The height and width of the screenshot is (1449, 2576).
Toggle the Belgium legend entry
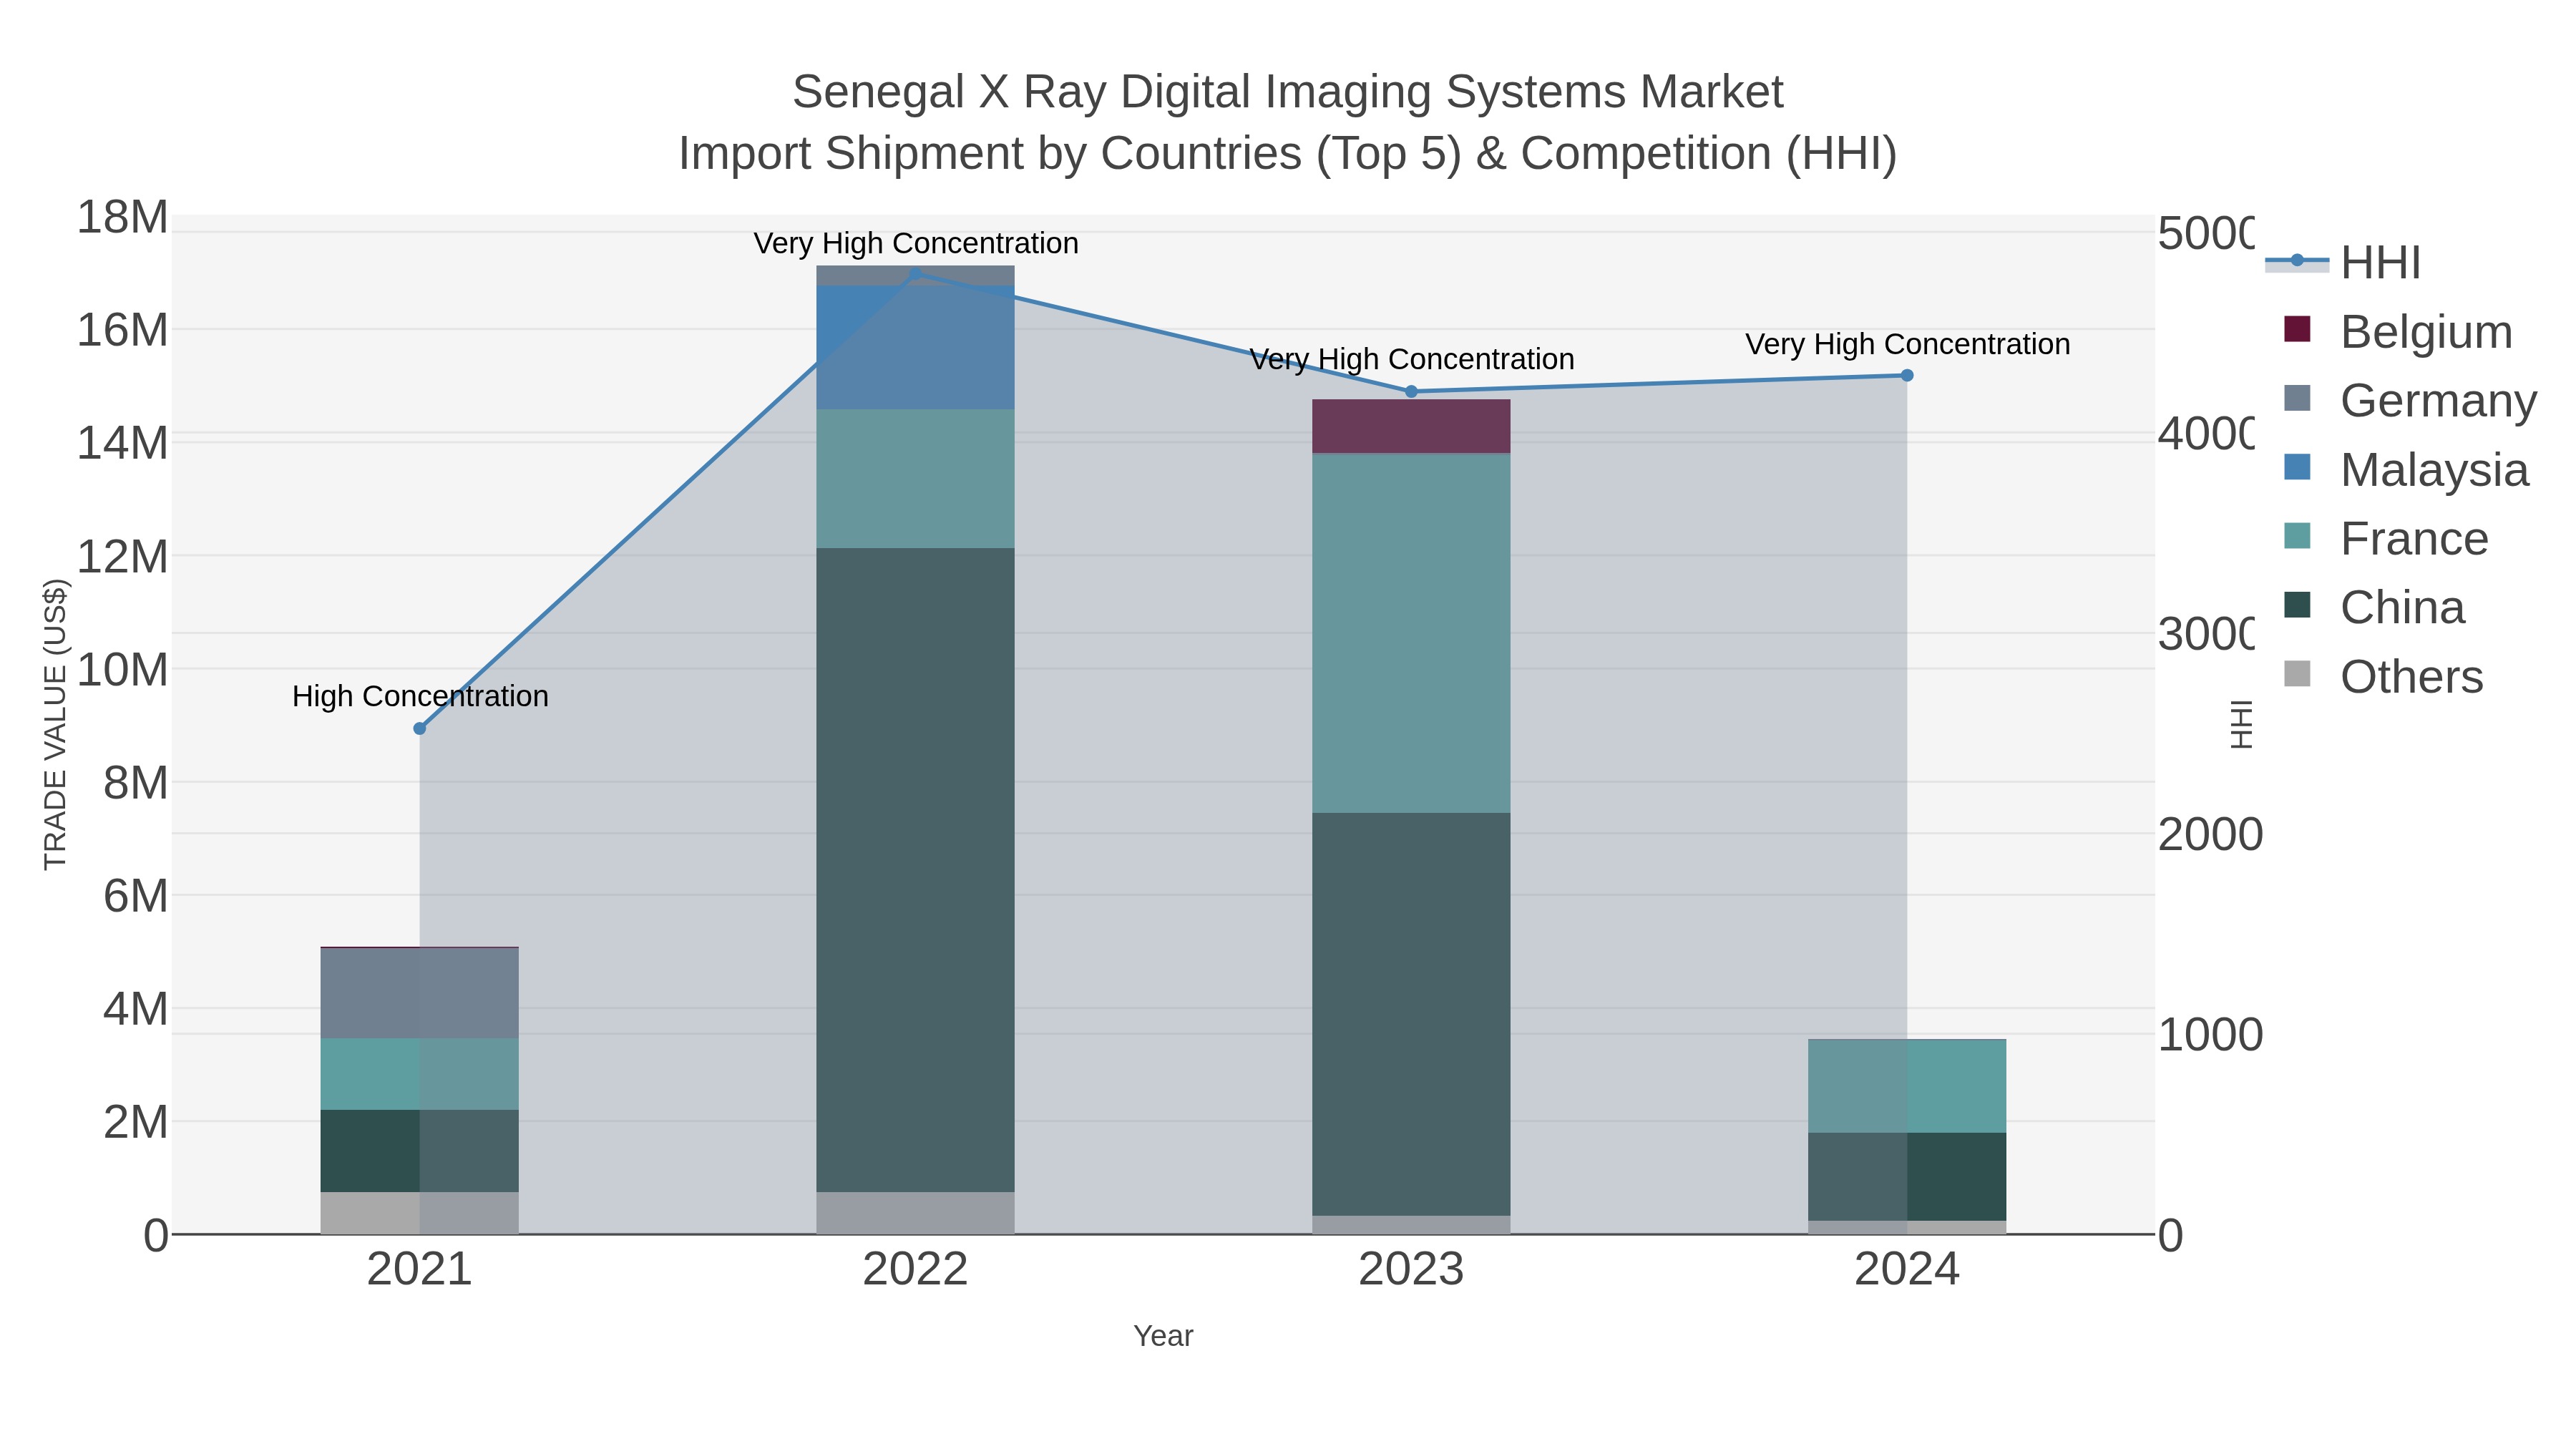(2399, 332)
